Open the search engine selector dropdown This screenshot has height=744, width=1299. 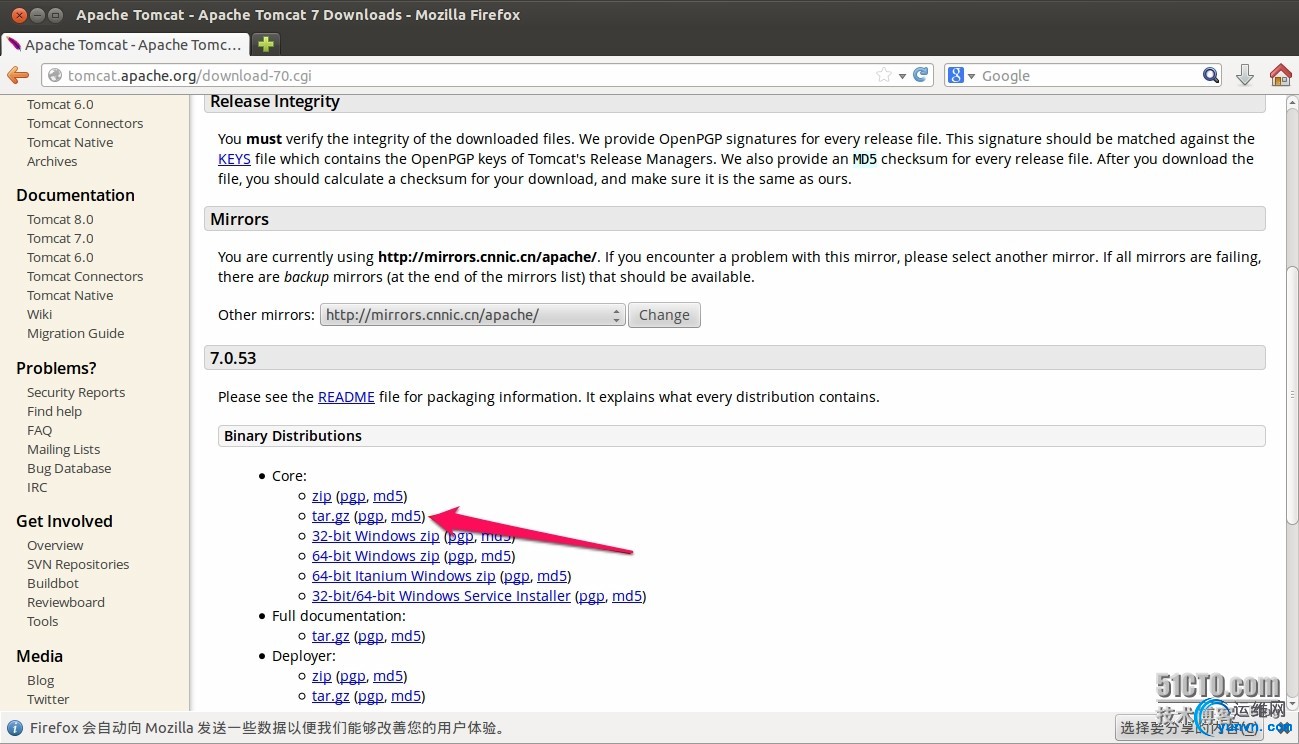(961, 75)
